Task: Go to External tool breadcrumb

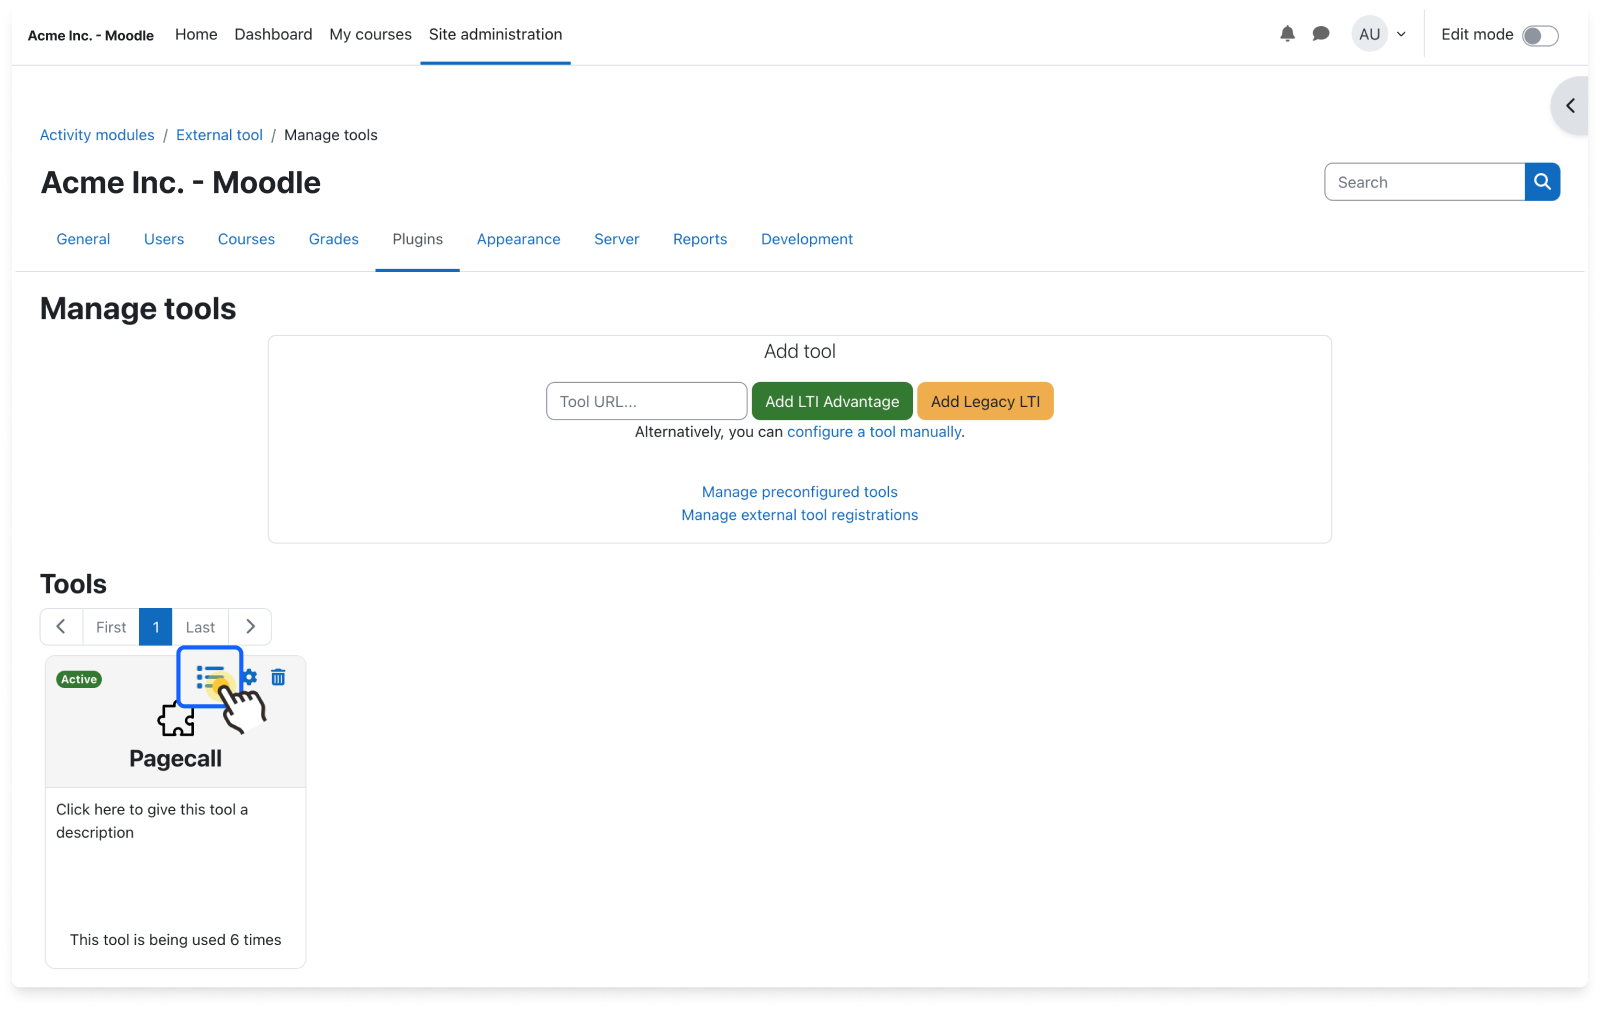Action: pos(219,135)
